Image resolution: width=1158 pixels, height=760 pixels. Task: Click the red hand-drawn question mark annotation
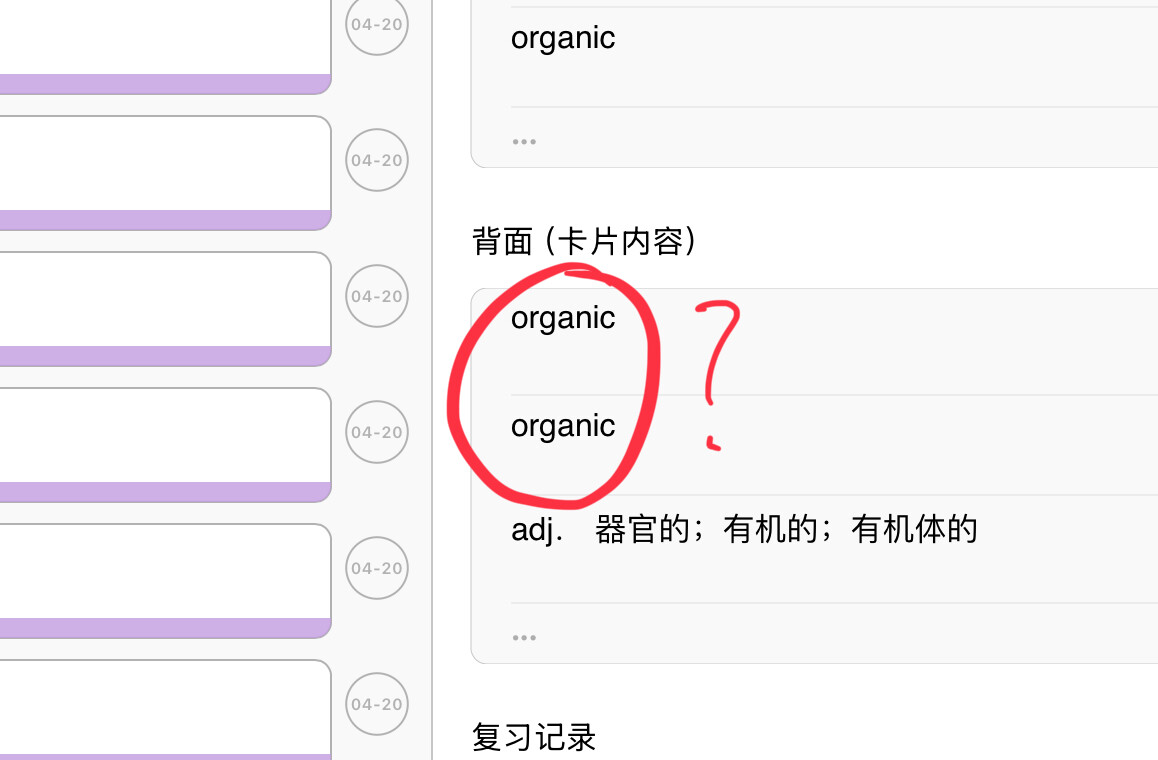coord(717,374)
